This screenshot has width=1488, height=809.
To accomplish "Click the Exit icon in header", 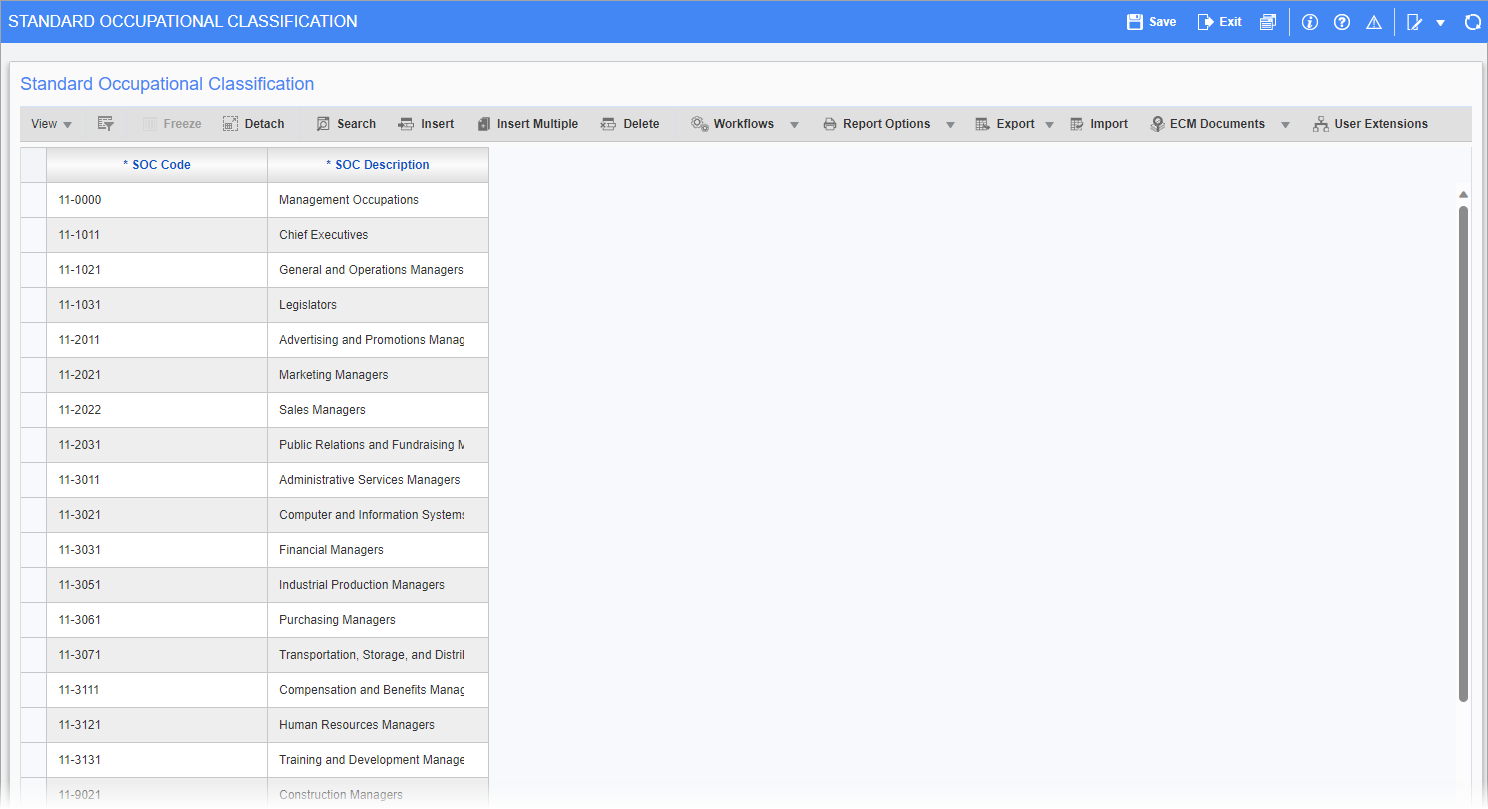I will pos(1205,22).
